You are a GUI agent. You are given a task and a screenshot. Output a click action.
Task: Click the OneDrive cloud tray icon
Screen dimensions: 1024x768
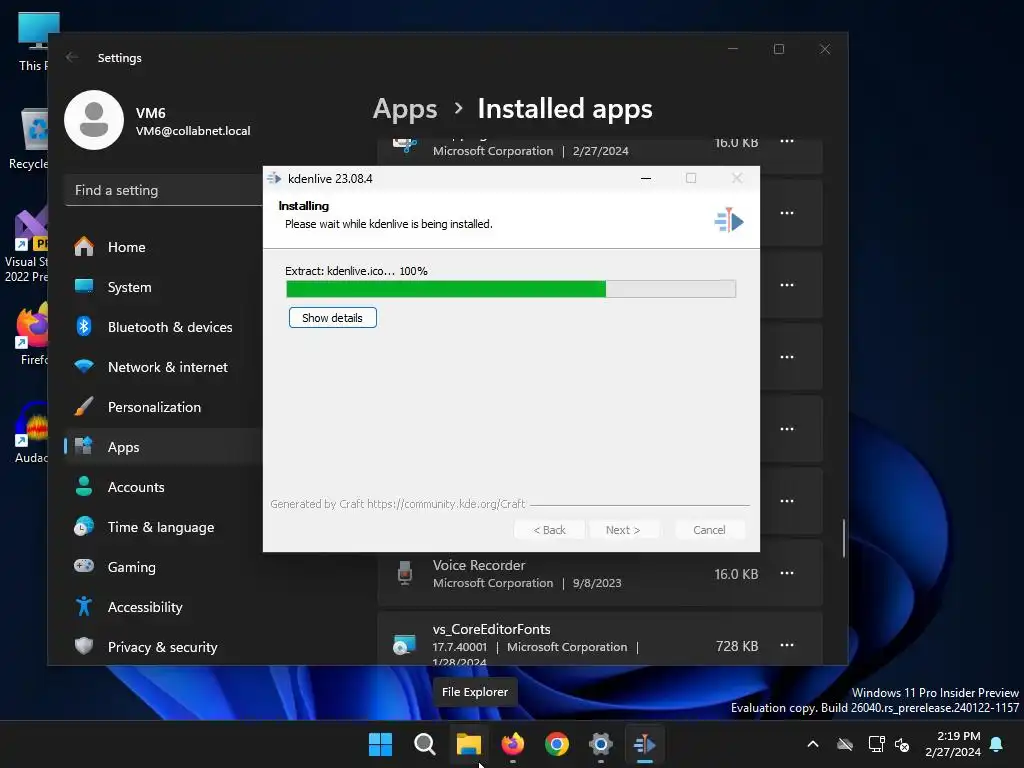[x=845, y=744]
